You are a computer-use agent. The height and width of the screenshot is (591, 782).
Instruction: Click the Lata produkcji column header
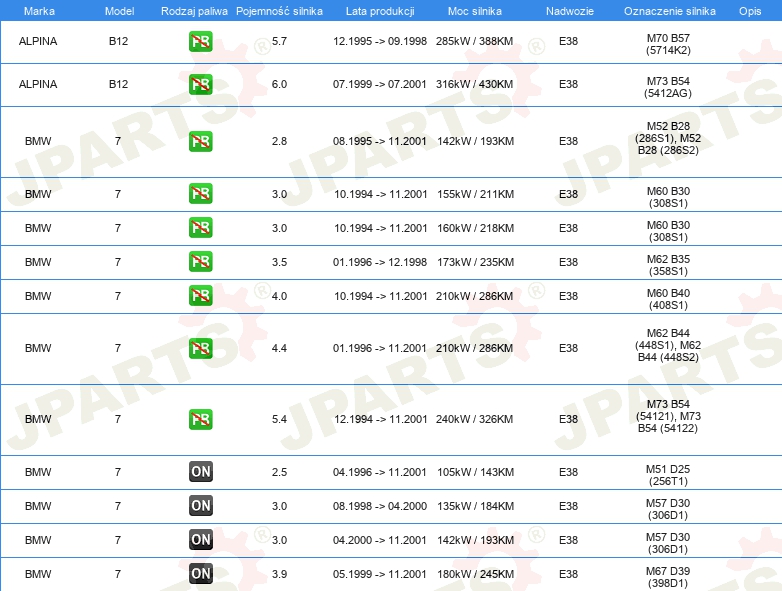pos(380,11)
